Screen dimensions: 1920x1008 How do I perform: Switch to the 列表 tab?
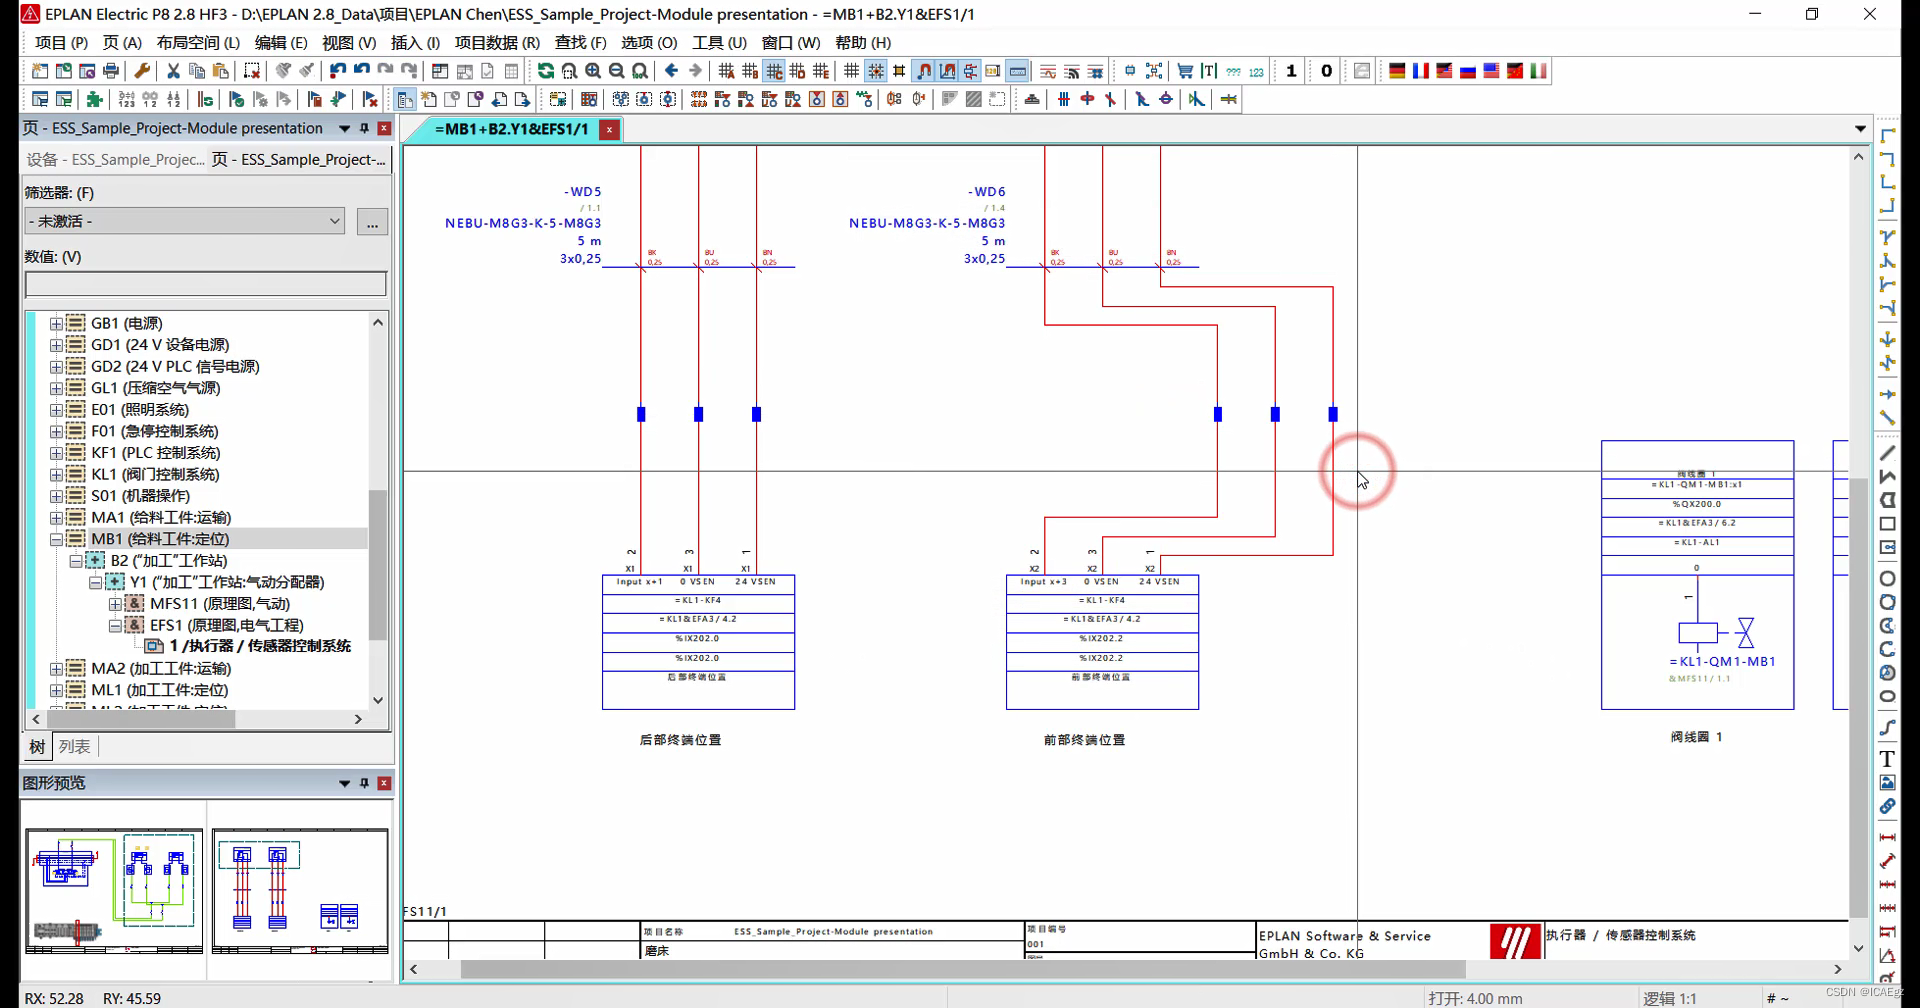(x=74, y=746)
